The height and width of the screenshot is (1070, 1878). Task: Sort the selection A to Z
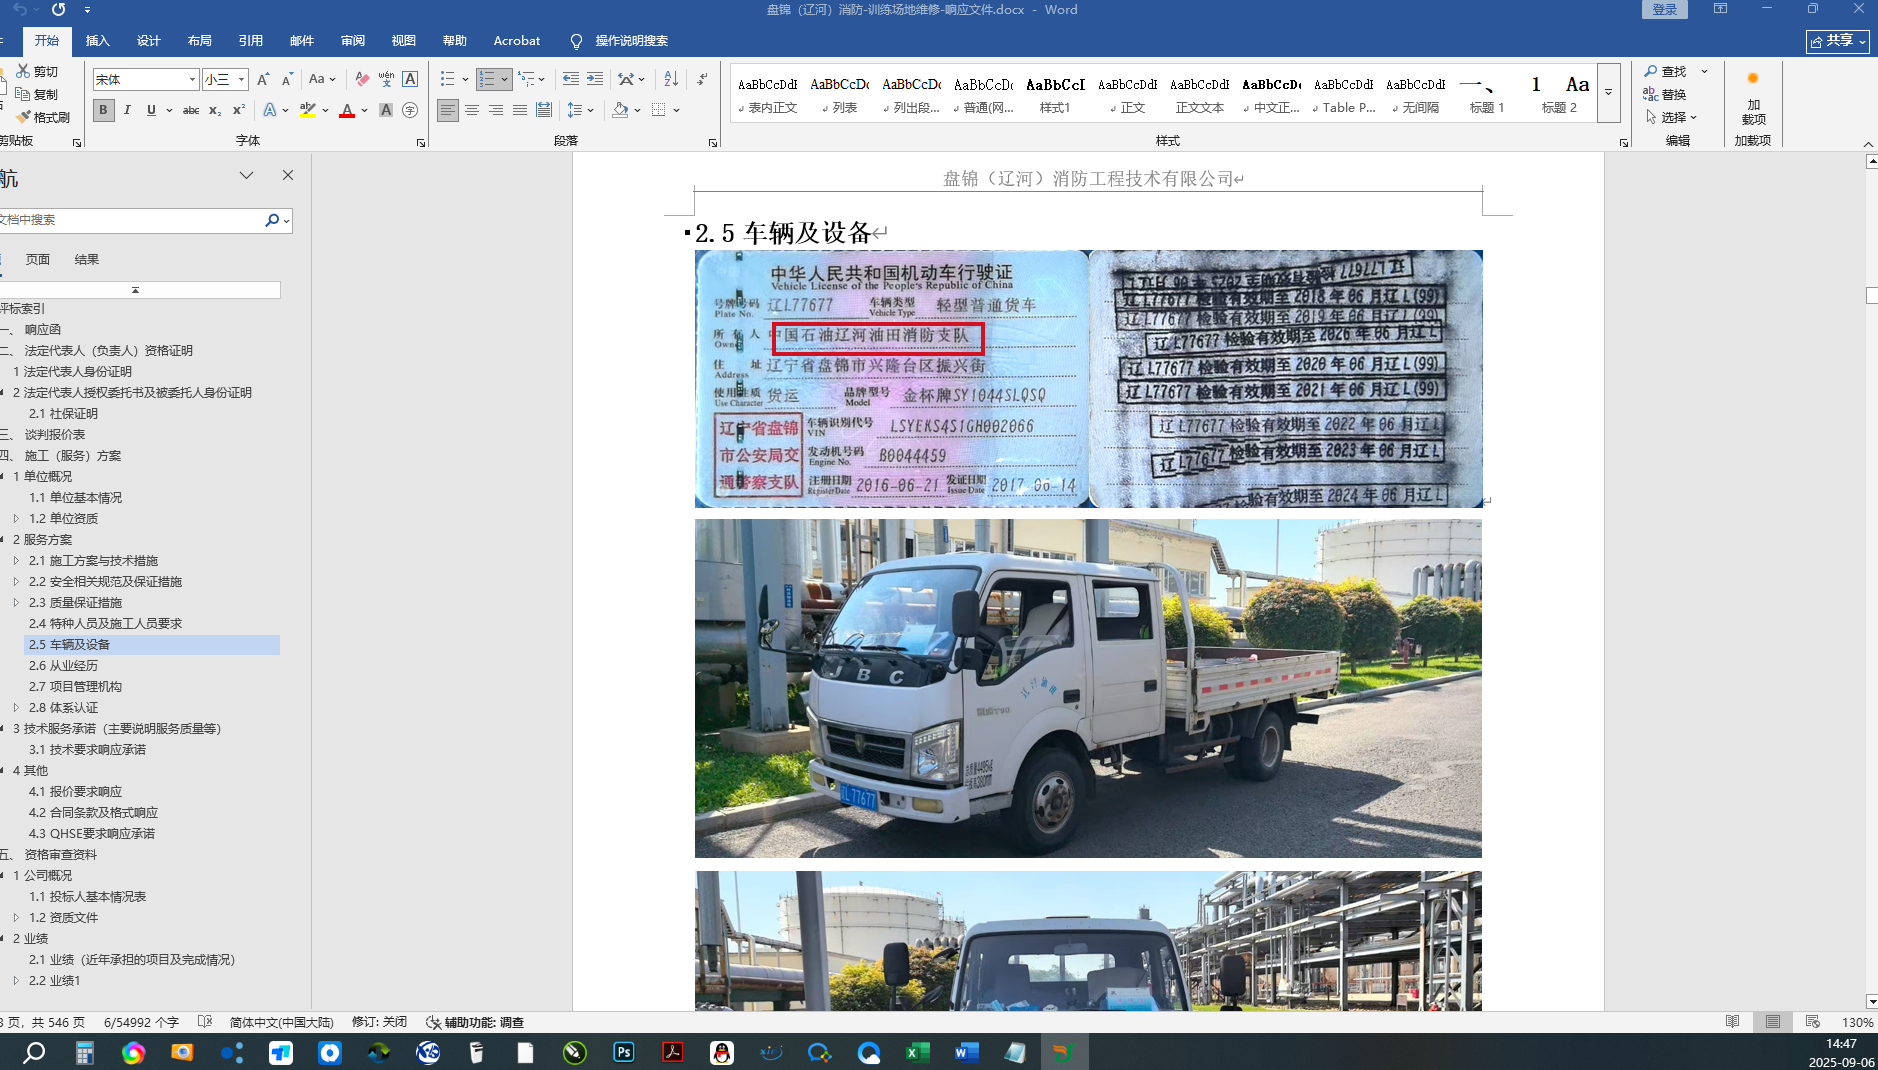point(671,79)
